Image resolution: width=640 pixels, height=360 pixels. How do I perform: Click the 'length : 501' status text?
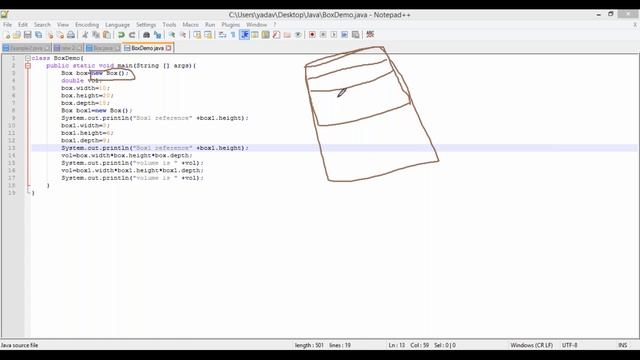coord(309,345)
